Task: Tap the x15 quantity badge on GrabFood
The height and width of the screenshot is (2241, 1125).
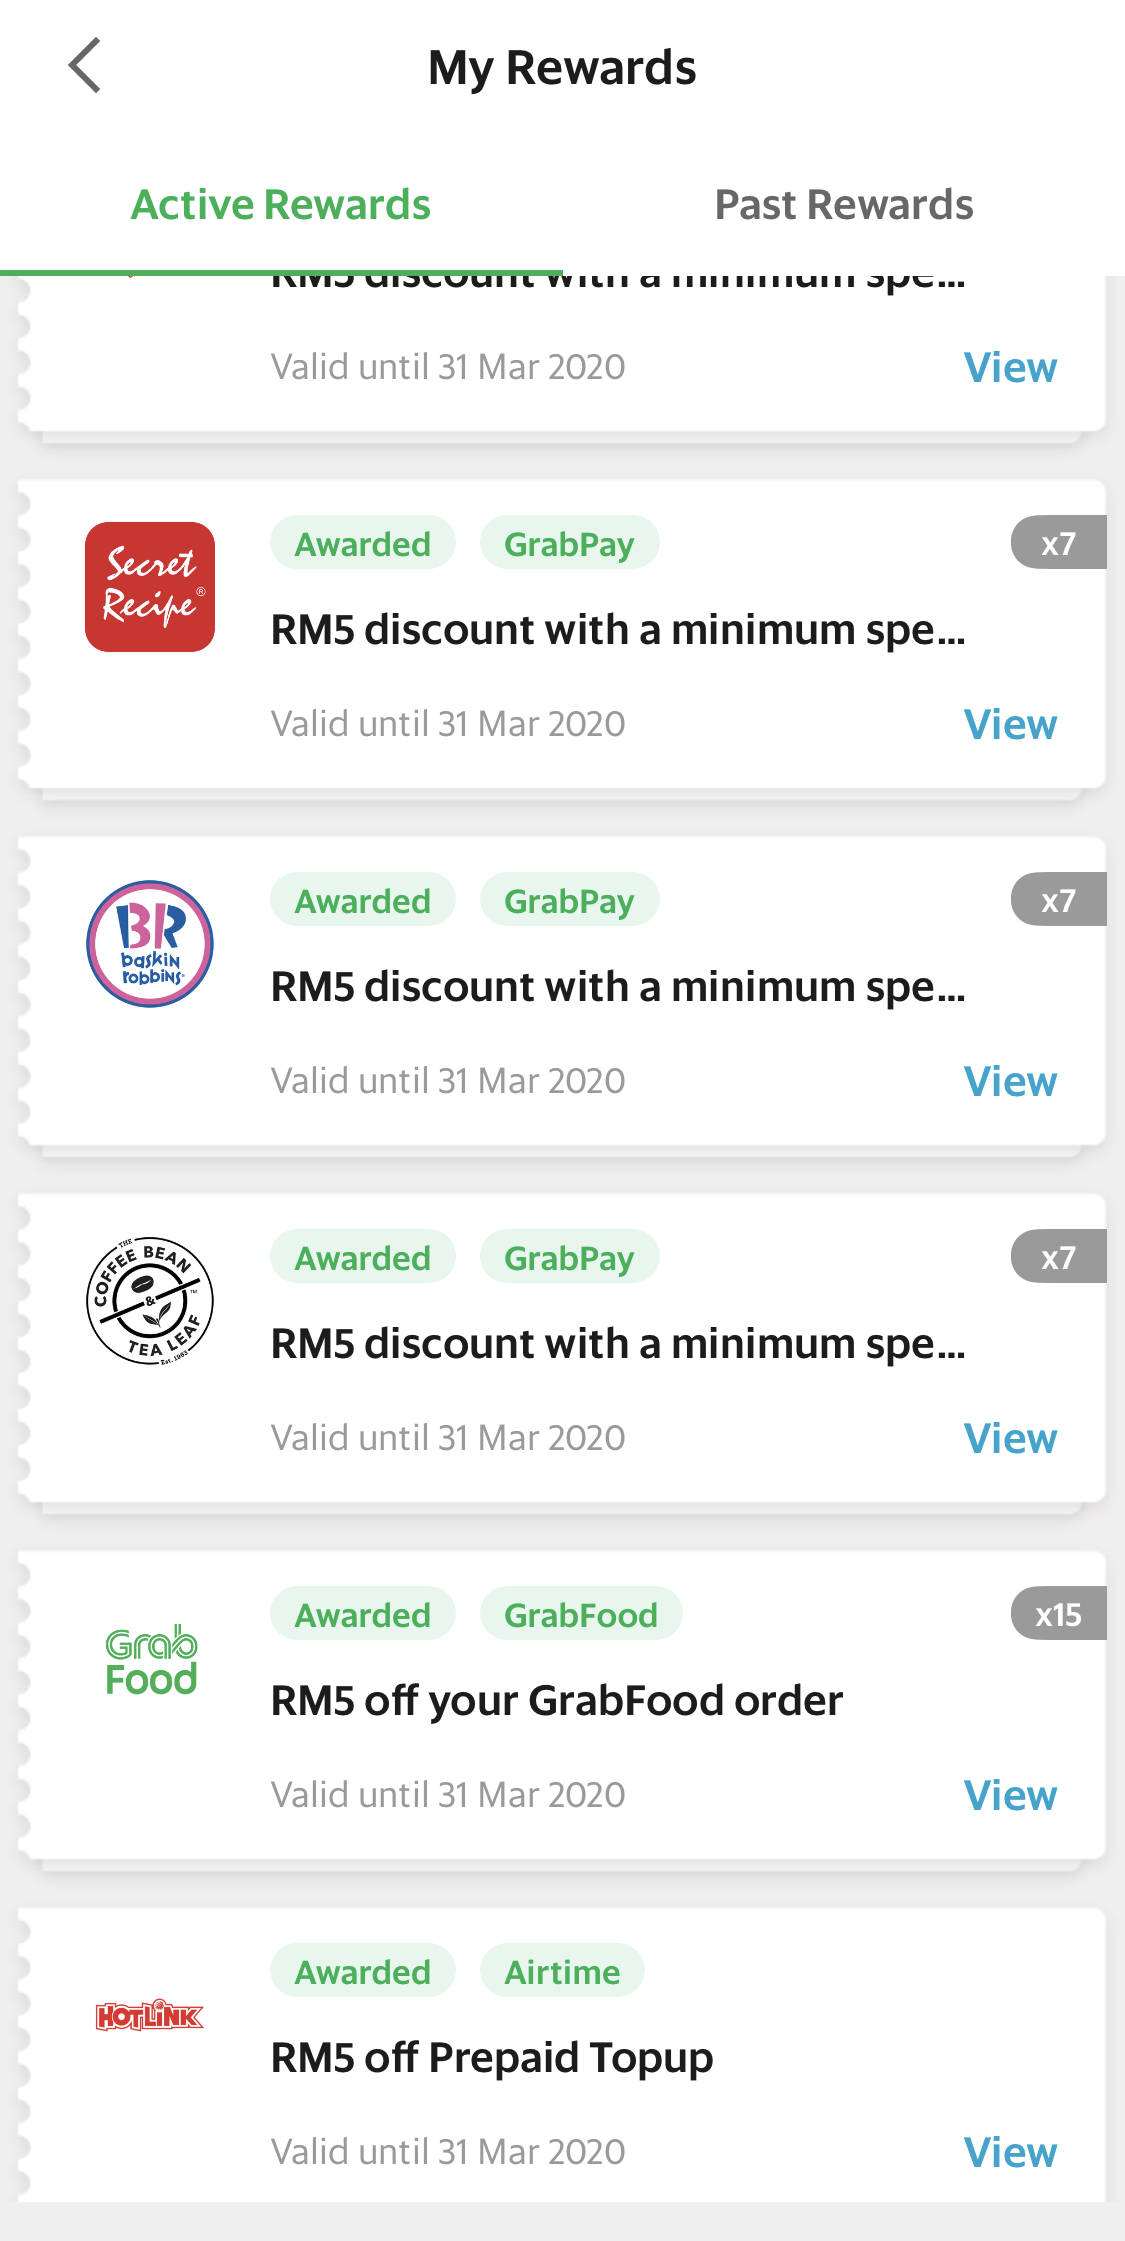Action: coord(1058,1614)
